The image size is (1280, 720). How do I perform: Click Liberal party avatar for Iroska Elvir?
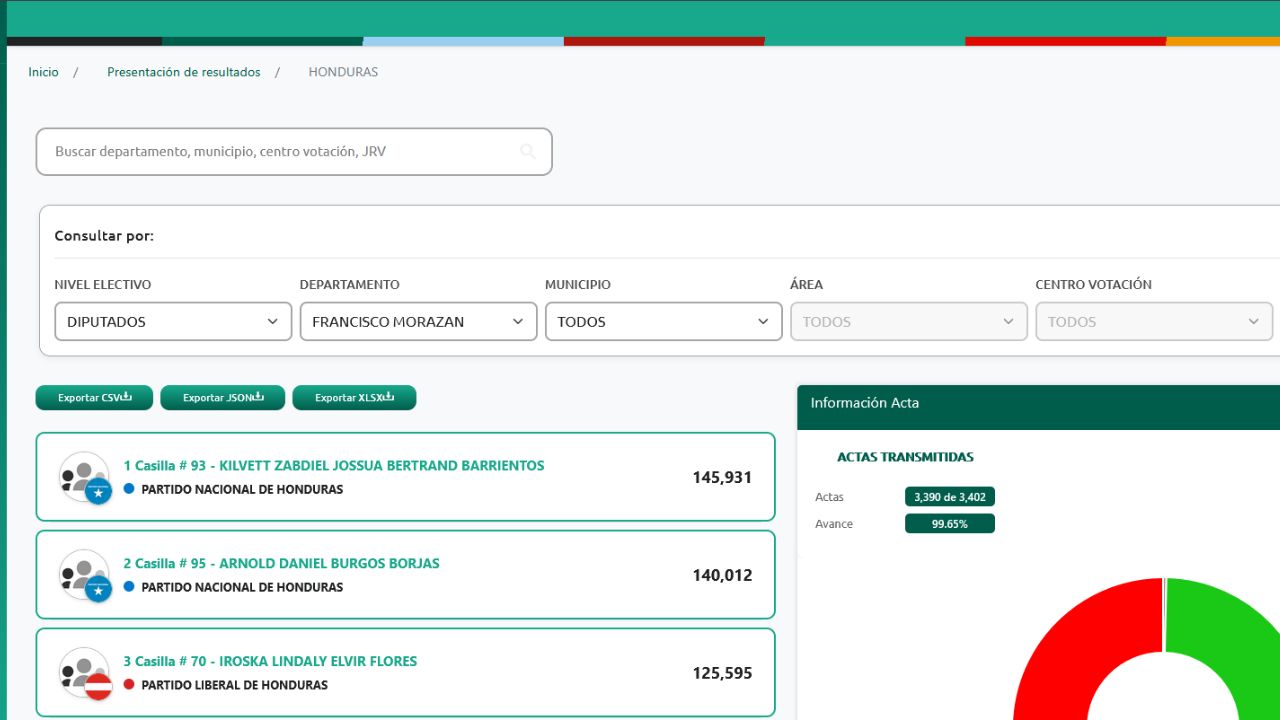click(x=85, y=674)
